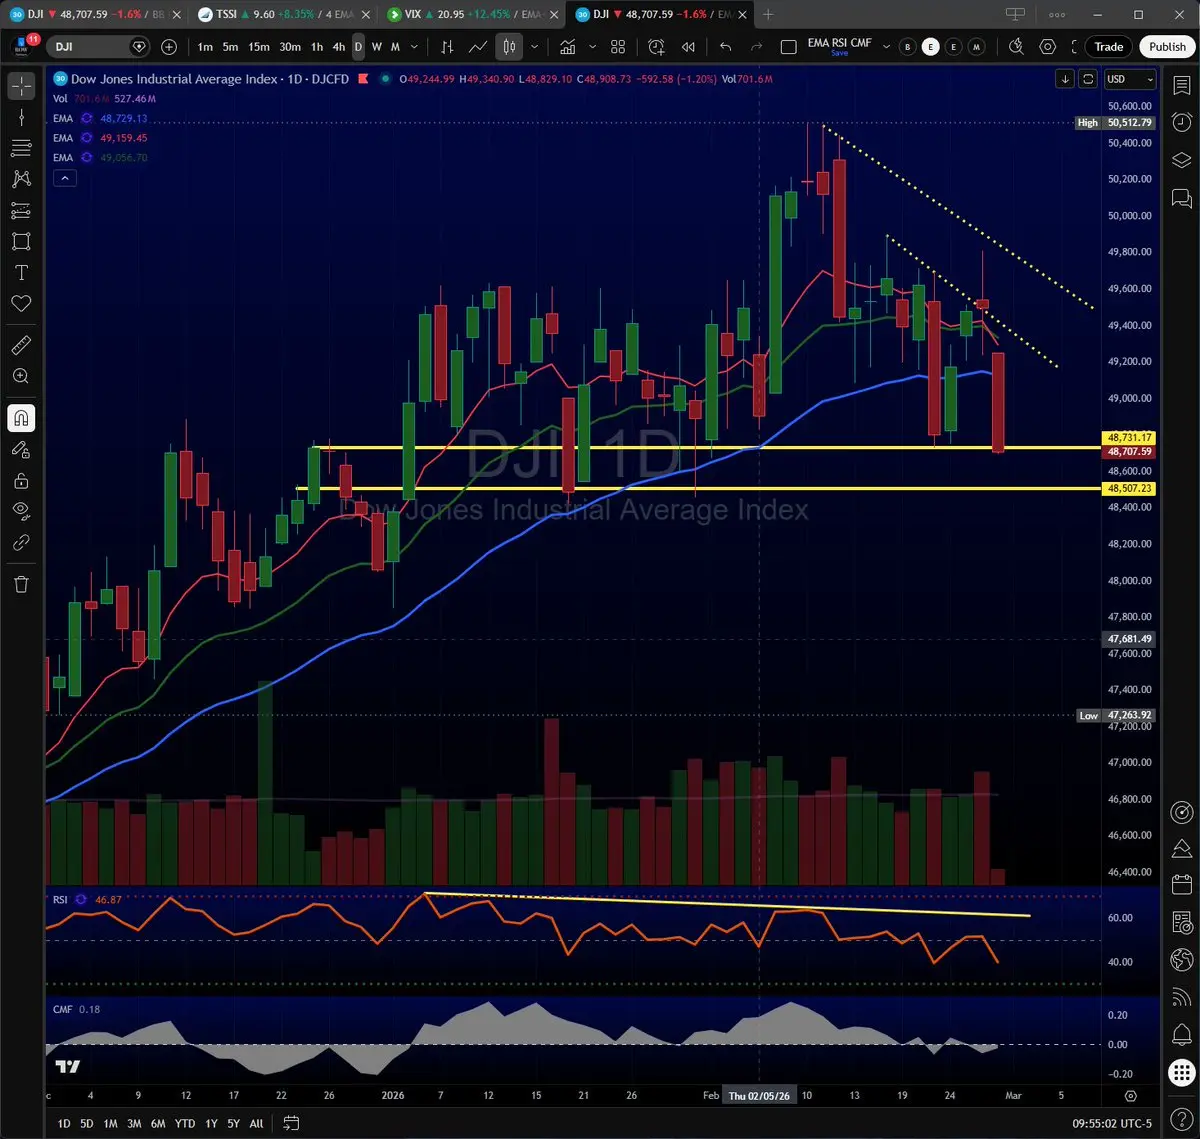
Task: Open the community globe icon
Action: point(1181,959)
